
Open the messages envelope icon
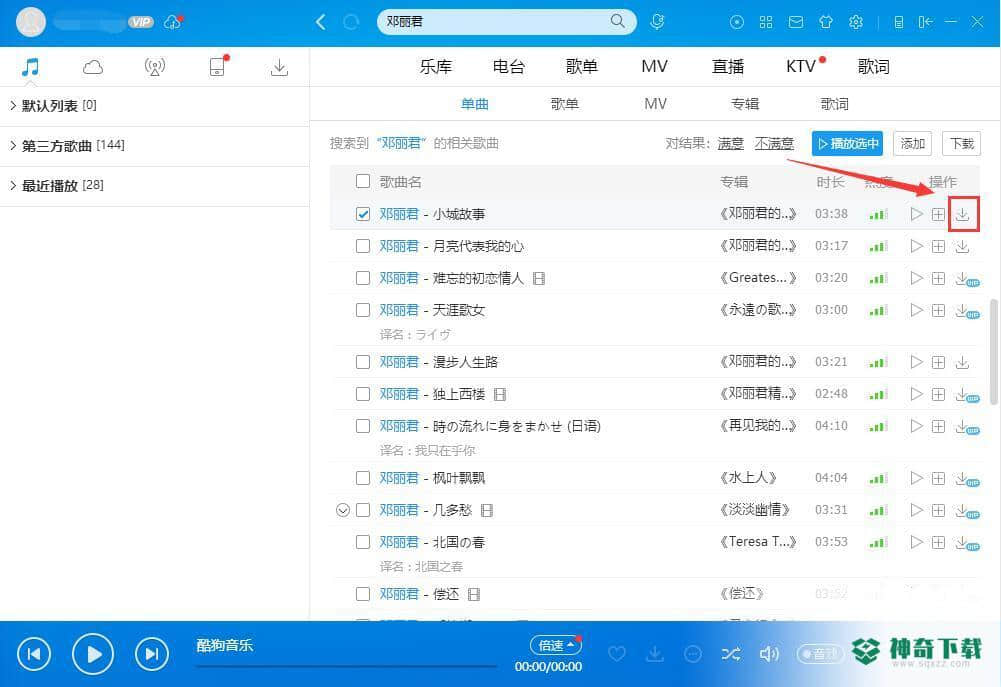click(795, 22)
